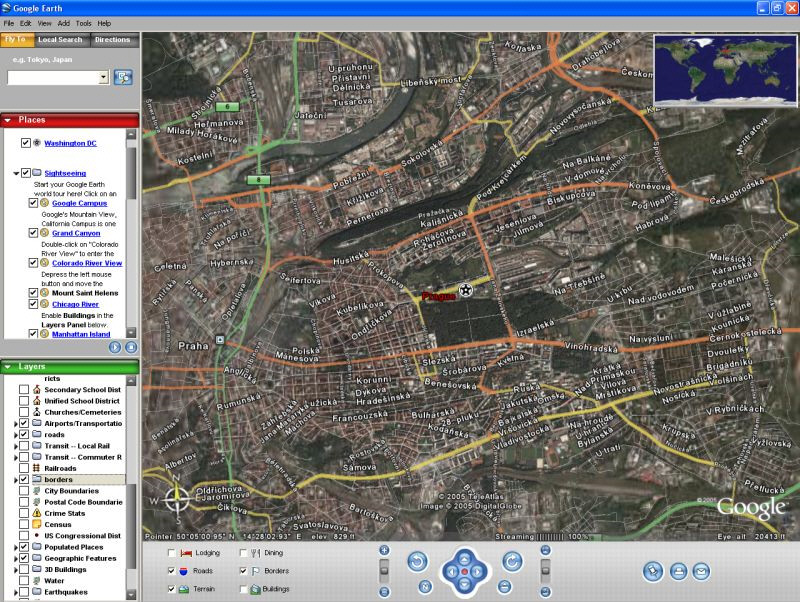
Task: Click the email envelope button
Action: click(x=702, y=571)
